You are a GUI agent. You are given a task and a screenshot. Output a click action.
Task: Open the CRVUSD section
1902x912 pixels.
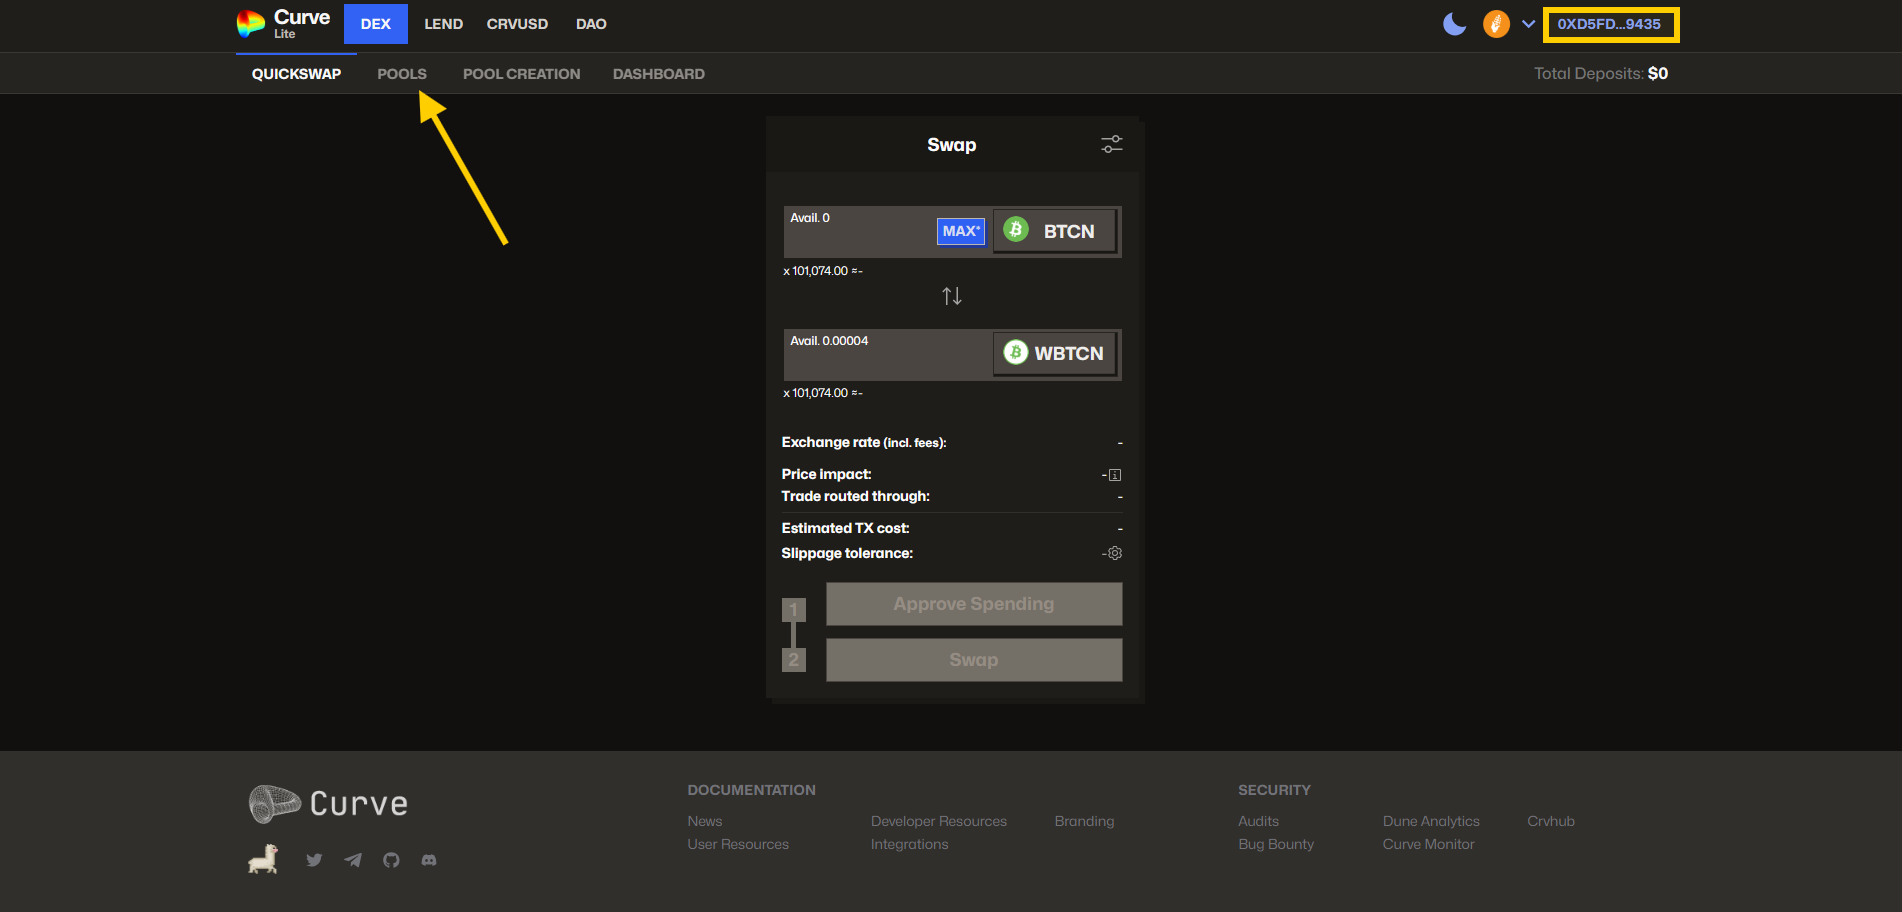tap(517, 24)
